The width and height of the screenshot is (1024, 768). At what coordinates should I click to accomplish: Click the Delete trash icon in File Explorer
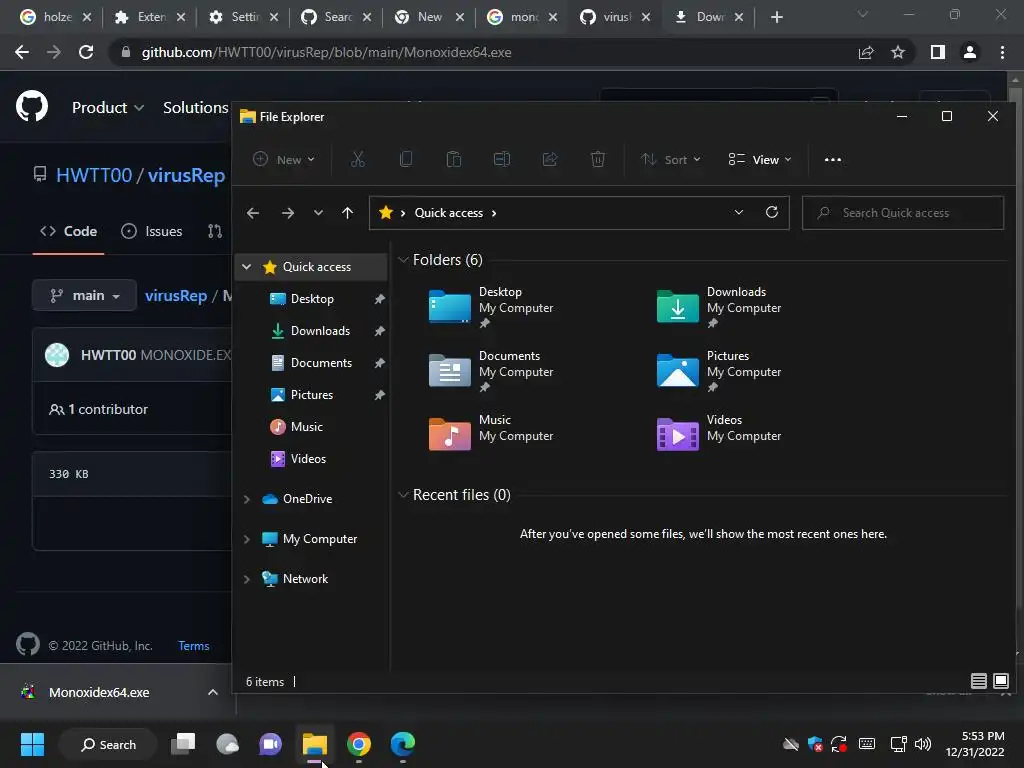pyautogui.click(x=598, y=159)
